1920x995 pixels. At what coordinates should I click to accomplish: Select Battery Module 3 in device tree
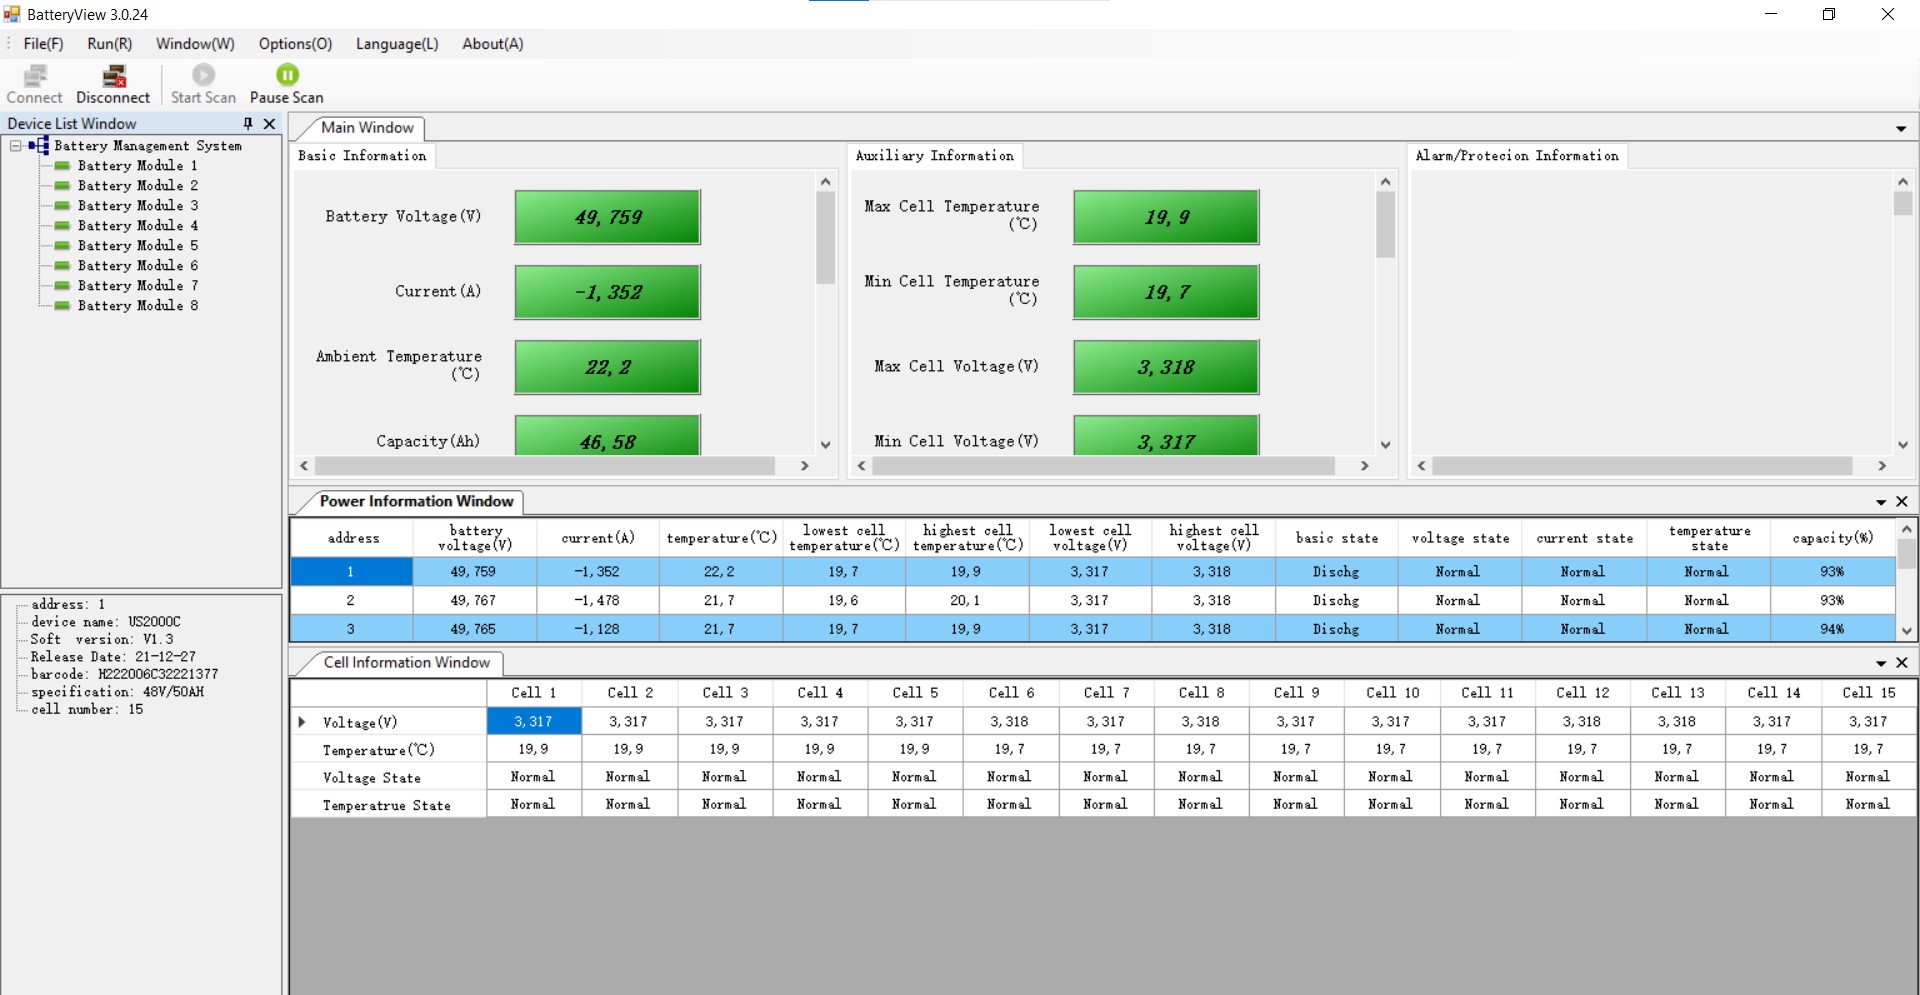pyautogui.click(x=137, y=205)
